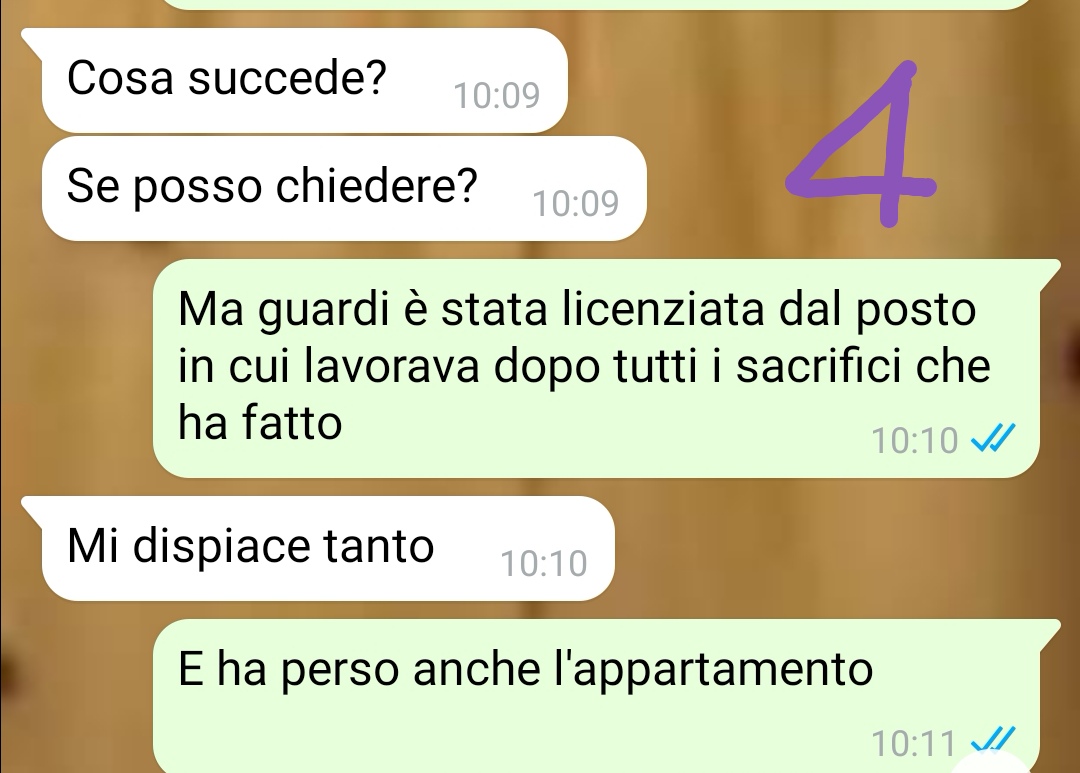Tap the word "chiedere?" in the white bubble
The height and width of the screenshot is (773, 1080).
pyautogui.click(x=377, y=186)
